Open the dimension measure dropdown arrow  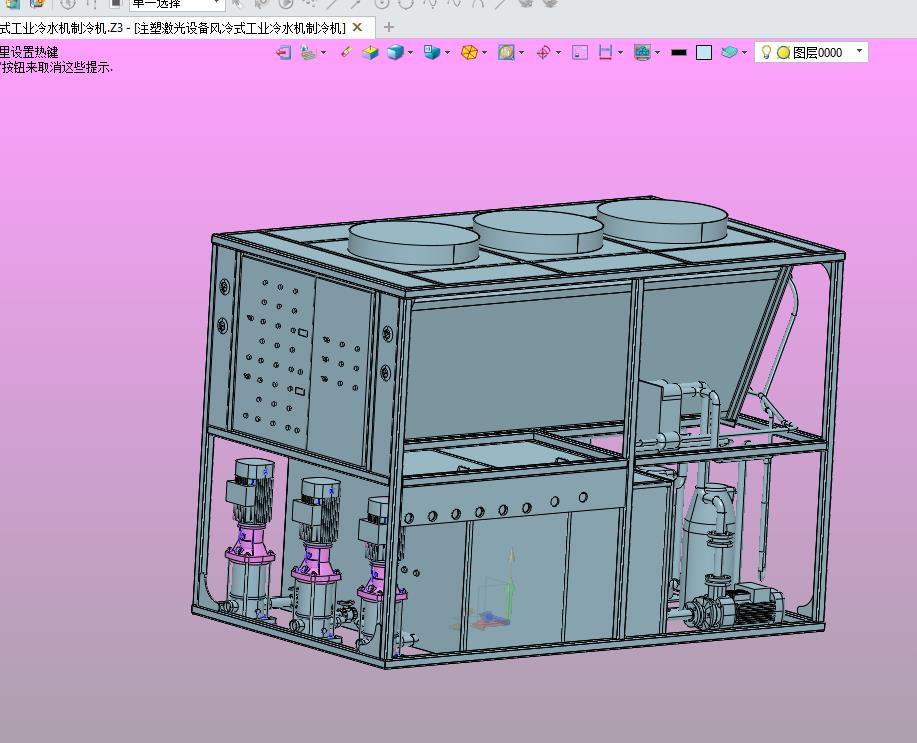620,53
